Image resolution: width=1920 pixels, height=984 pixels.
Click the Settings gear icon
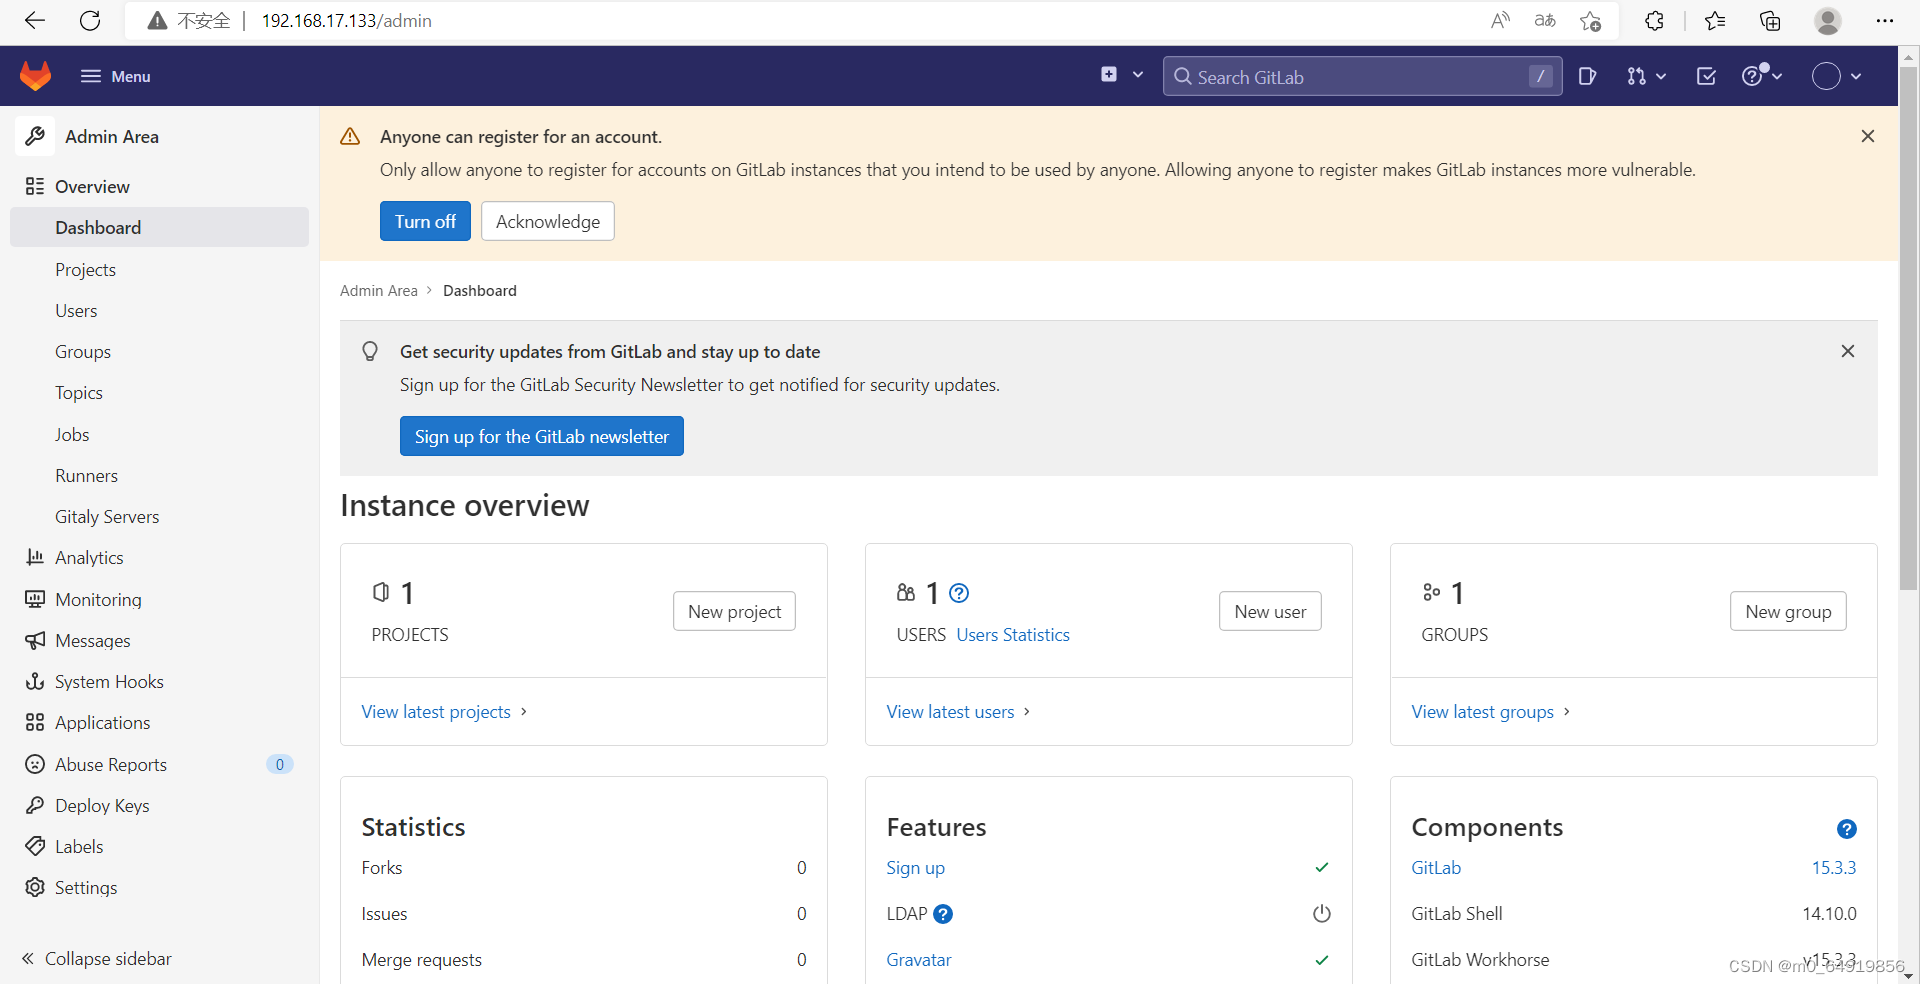pos(35,887)
